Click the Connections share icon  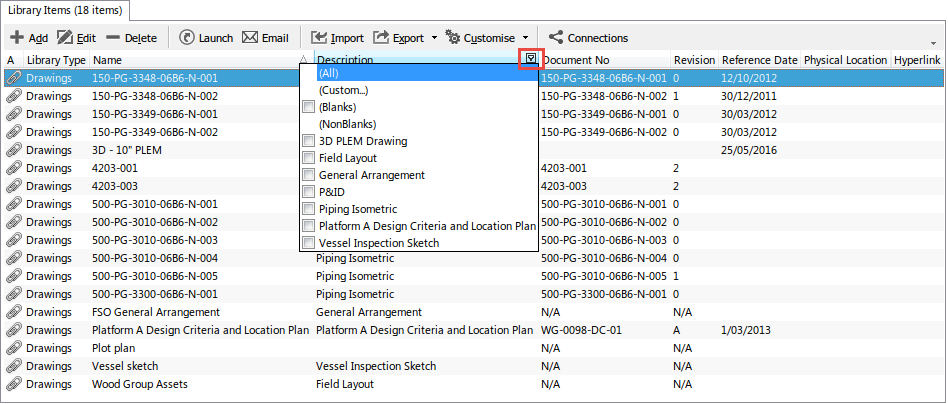click(556, 38)
